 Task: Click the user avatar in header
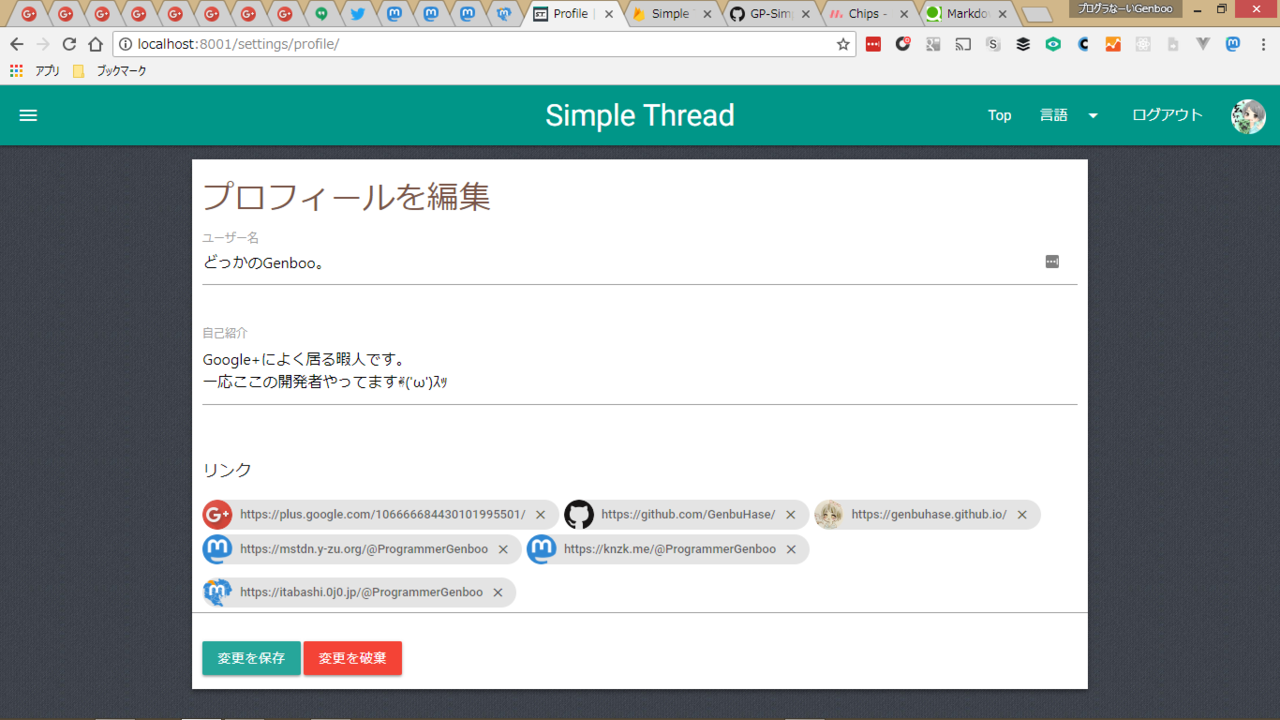(x=1247, y=116)
